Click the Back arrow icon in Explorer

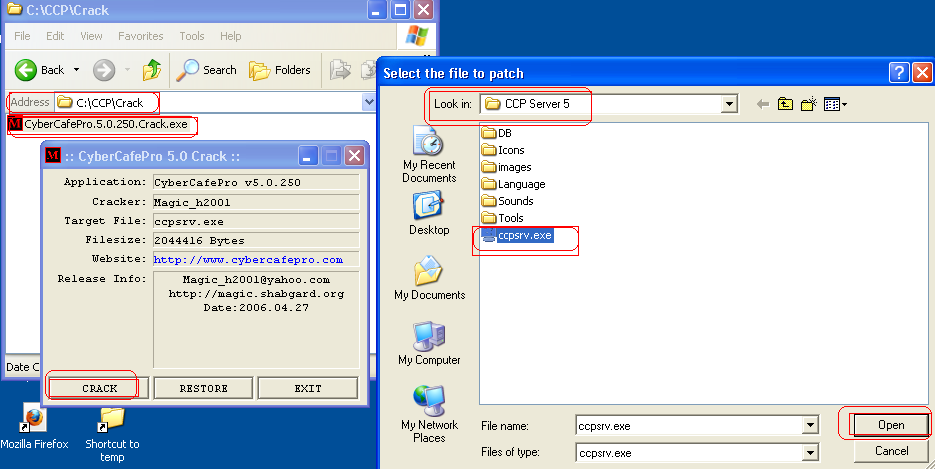(x=26, y=70)
